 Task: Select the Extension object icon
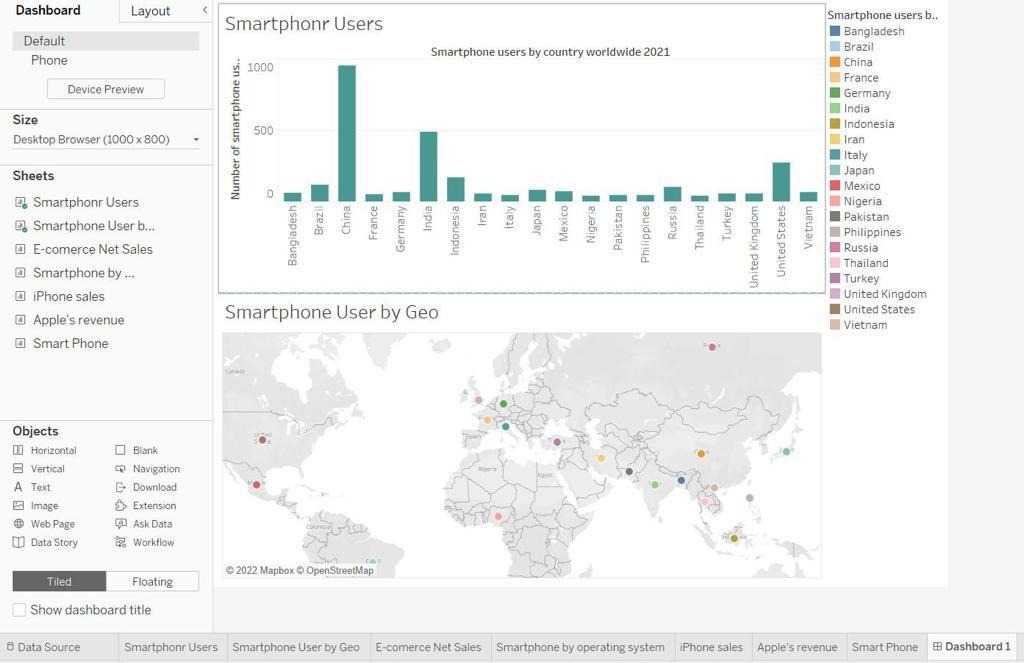(120, 506)
